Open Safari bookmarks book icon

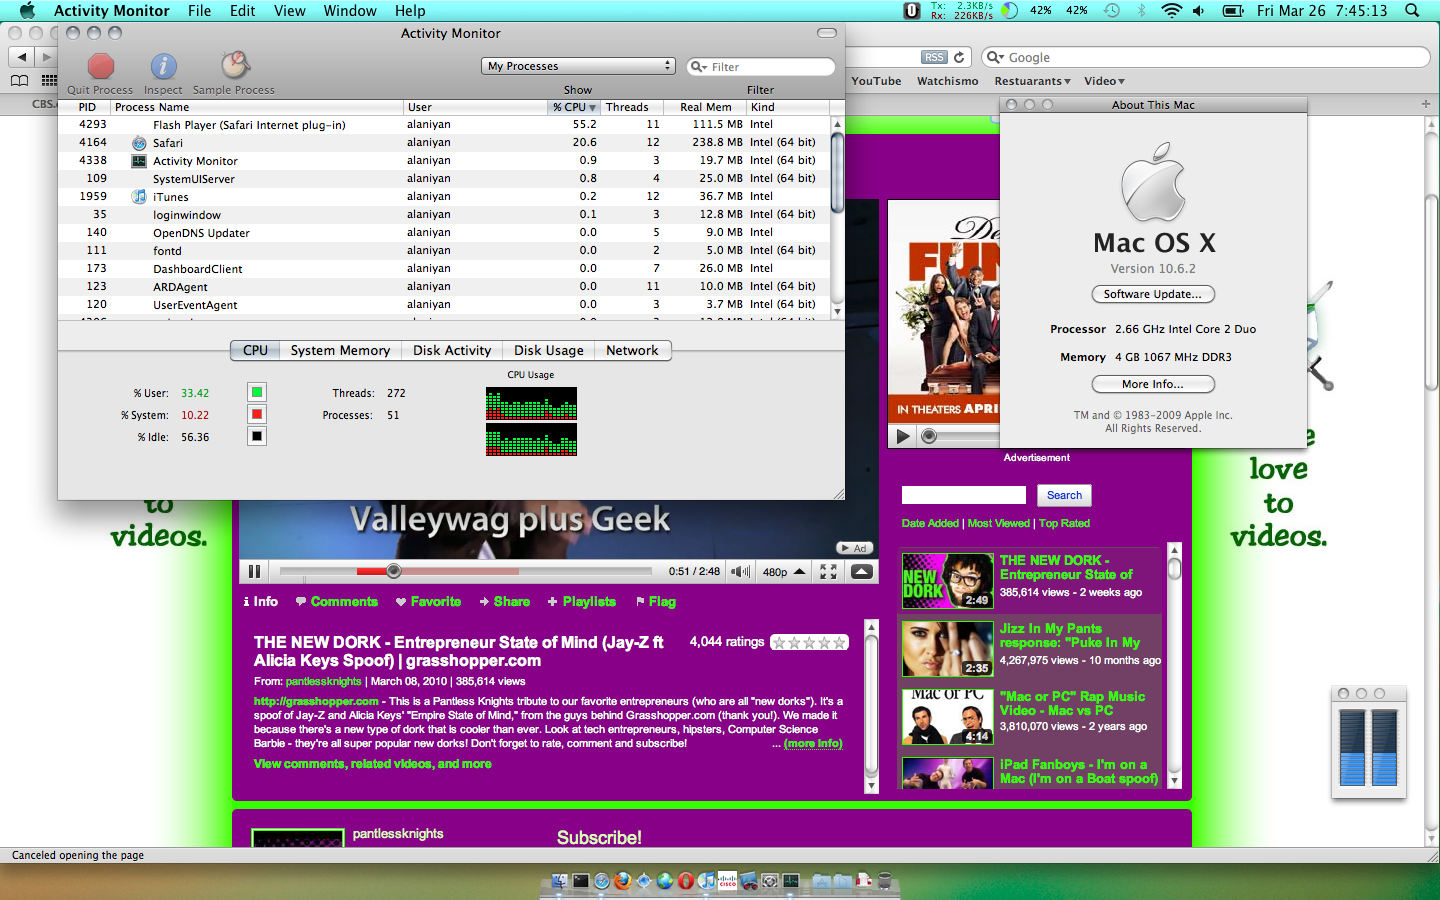point(19,81)
